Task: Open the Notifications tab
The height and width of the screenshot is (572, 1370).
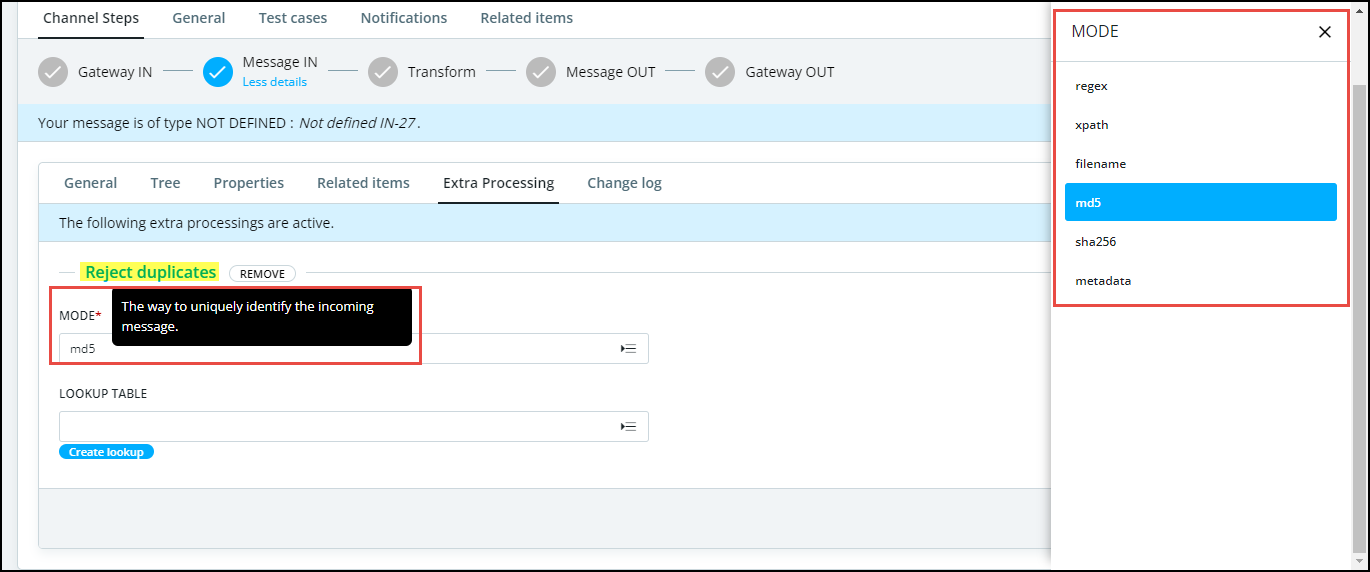Action: [x=404, y=18]
